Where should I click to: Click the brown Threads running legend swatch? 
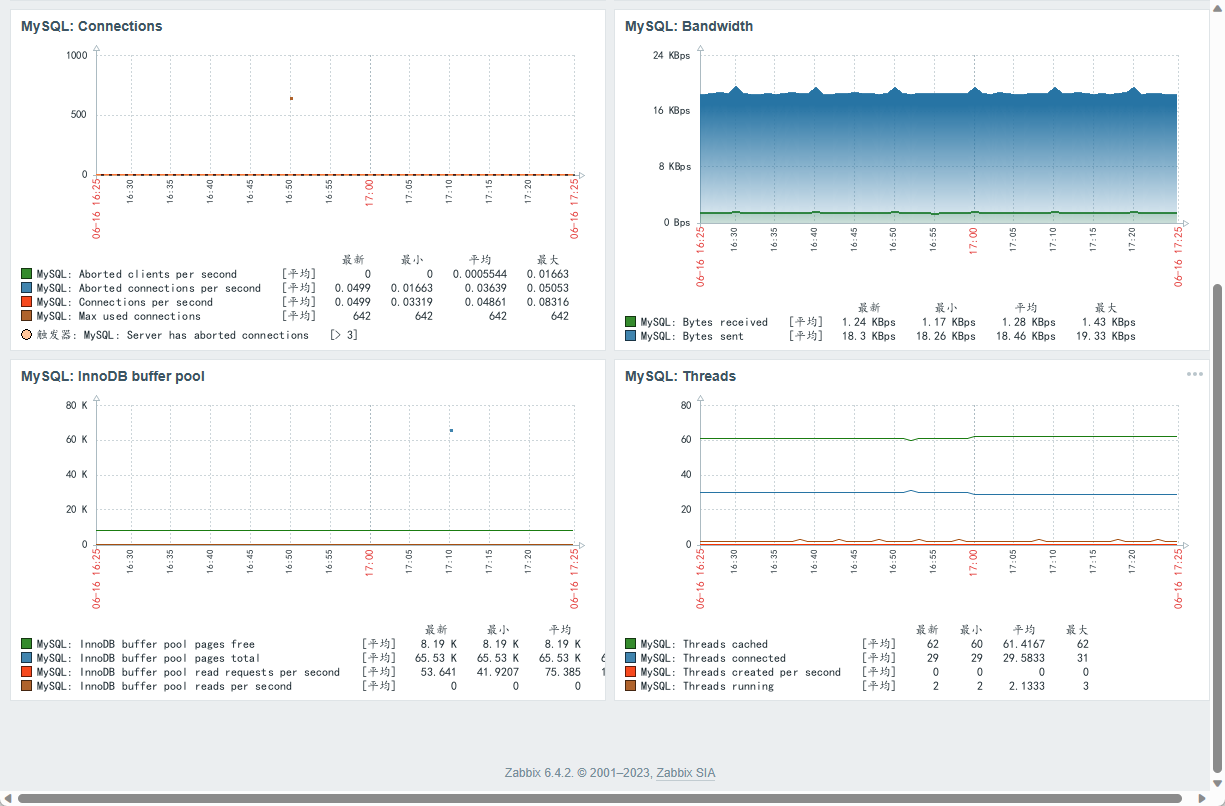631,686
